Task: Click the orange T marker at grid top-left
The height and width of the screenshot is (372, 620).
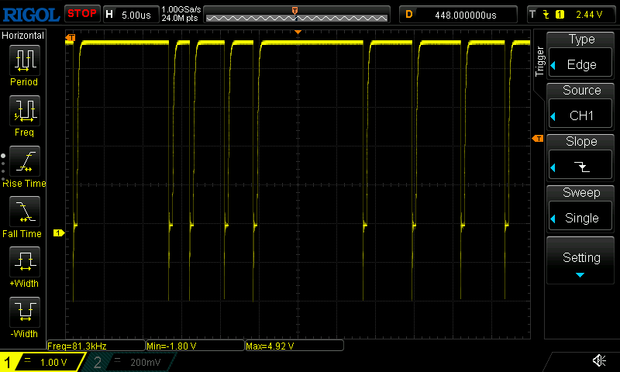Action: pos(70,38)
